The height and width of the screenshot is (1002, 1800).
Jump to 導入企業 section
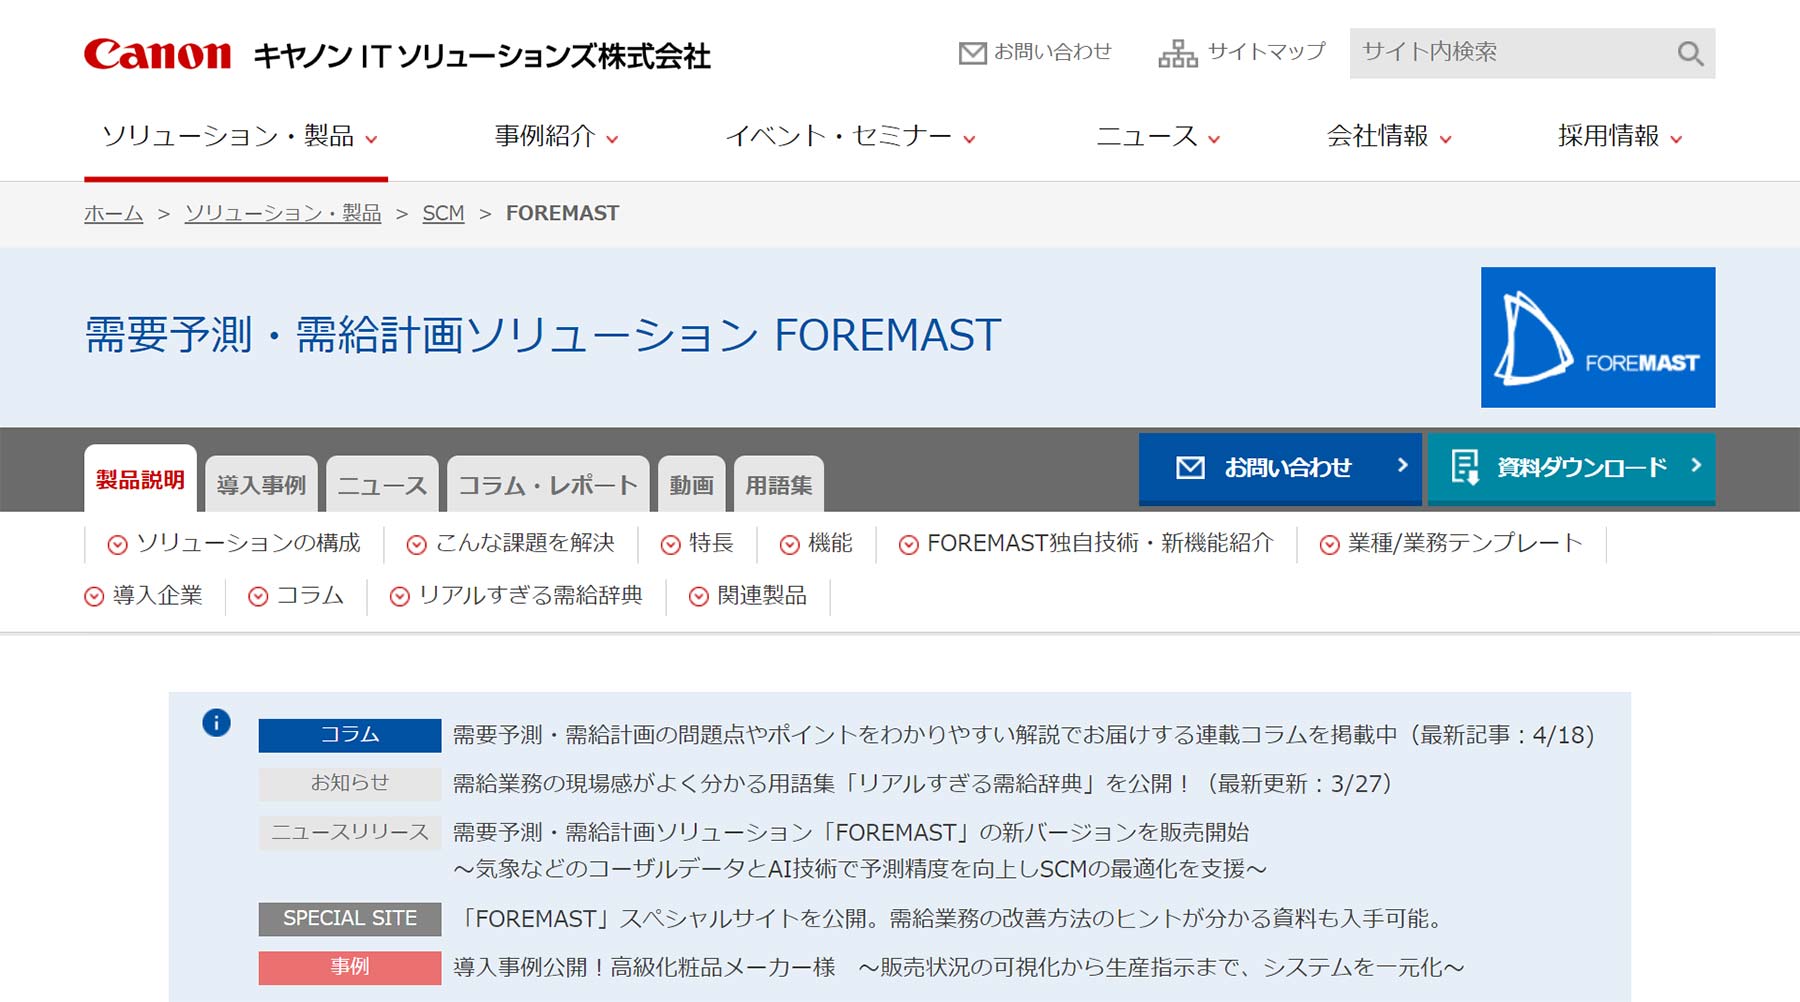157,595
